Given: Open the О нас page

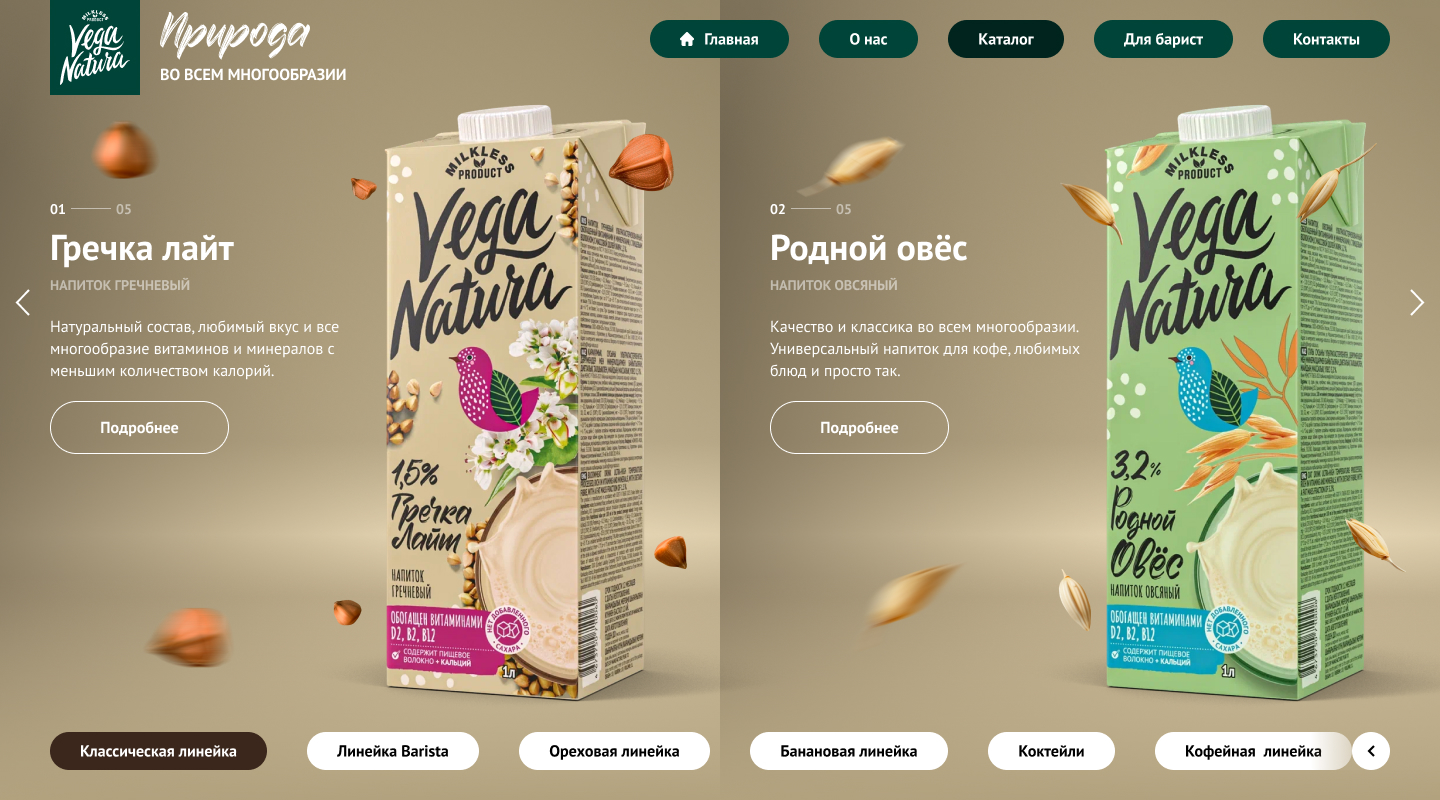Looking at the screenshot, I should [x=868, y=39].
